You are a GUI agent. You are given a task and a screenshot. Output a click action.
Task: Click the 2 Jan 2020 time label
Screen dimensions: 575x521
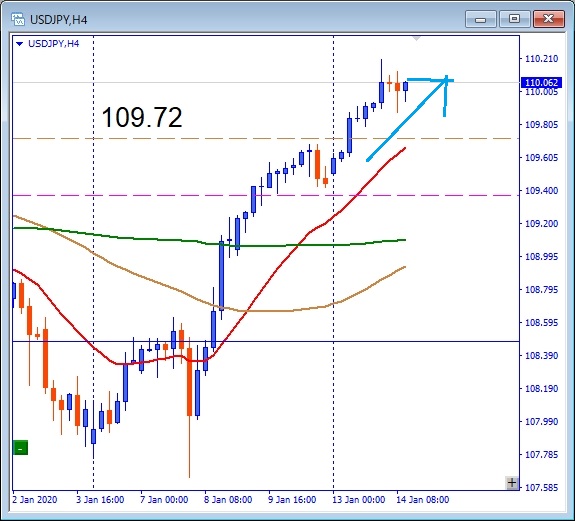tap(35, 500)
